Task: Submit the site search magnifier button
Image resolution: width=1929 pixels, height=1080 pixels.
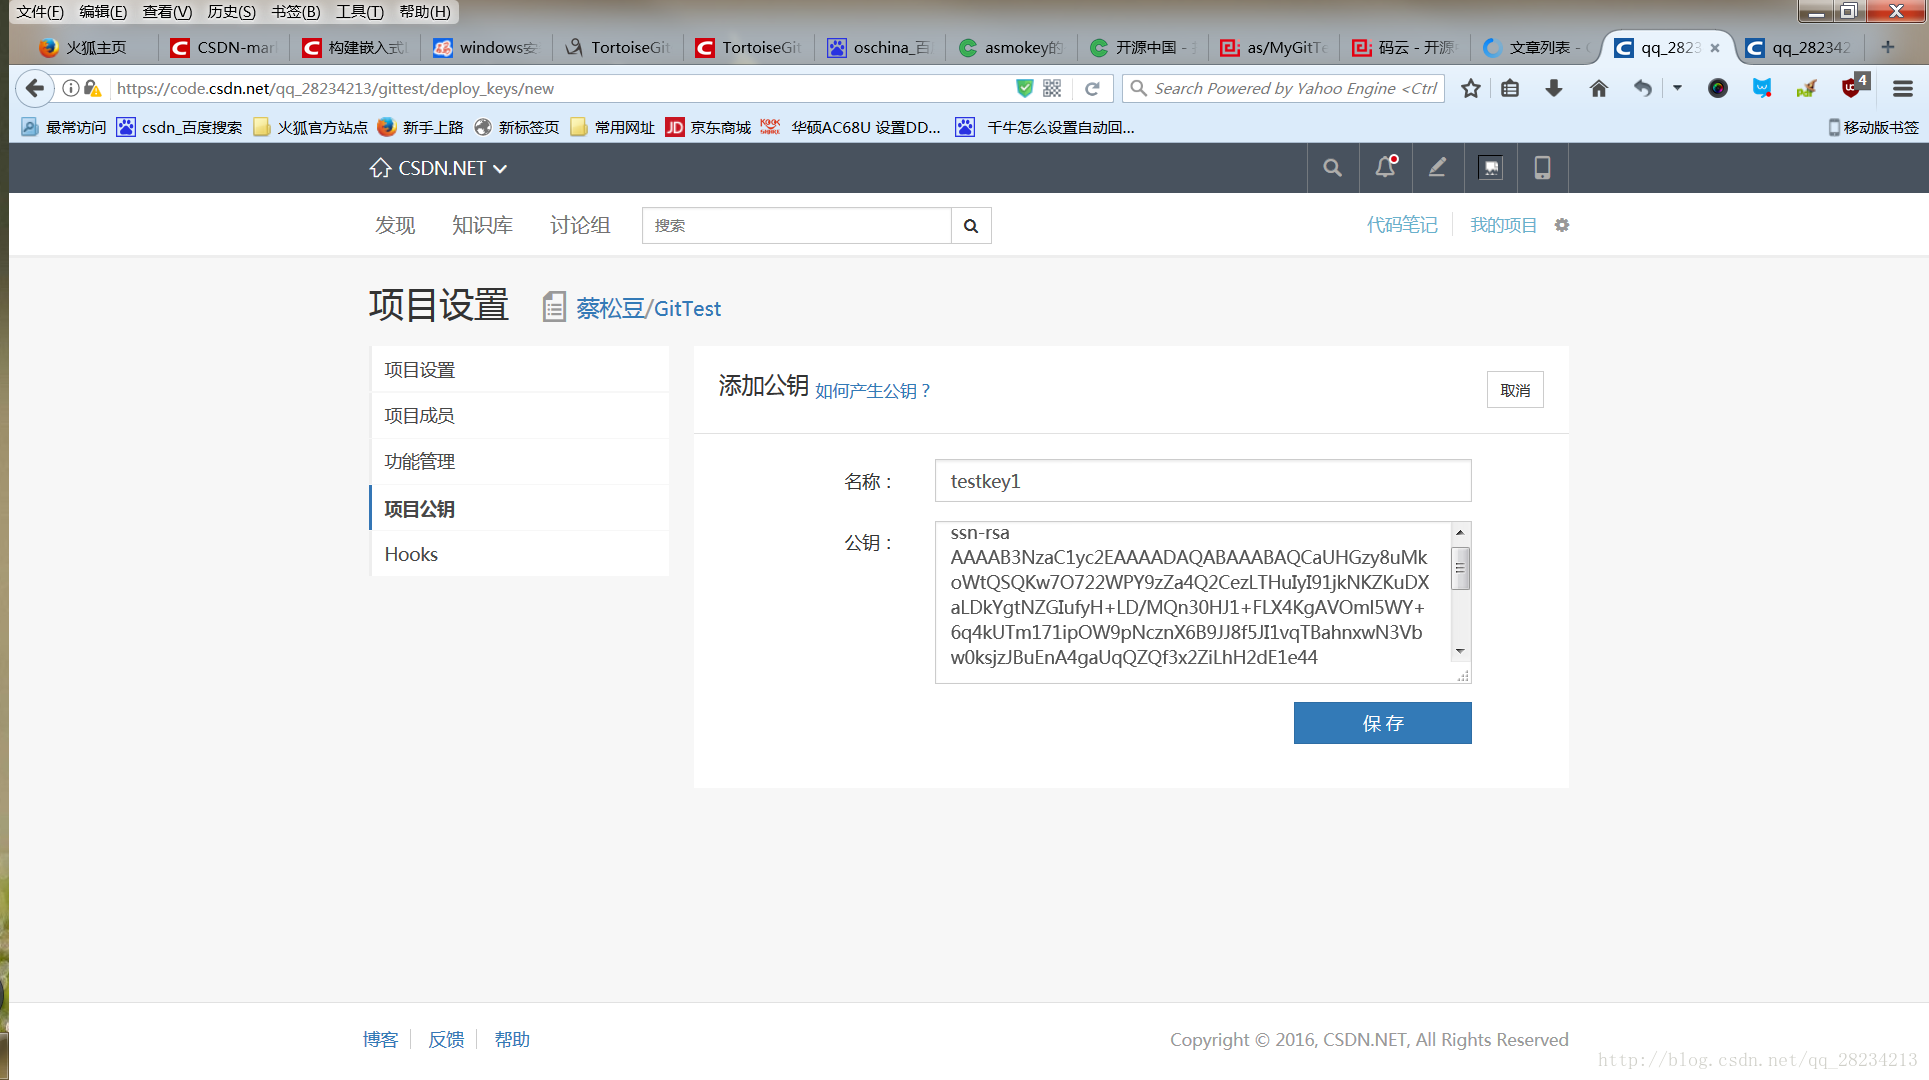Action: tap(971, 226)
